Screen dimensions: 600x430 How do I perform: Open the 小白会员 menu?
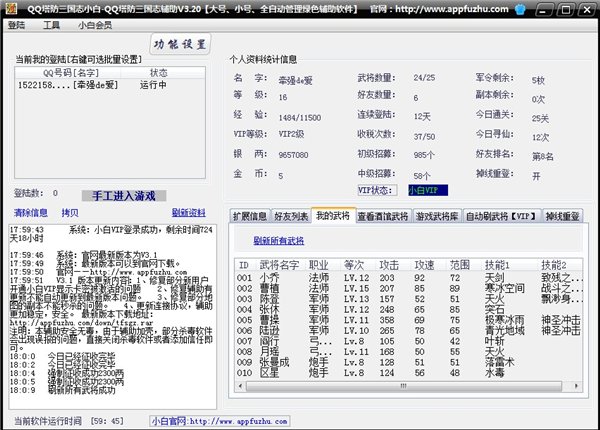[95, 25]
